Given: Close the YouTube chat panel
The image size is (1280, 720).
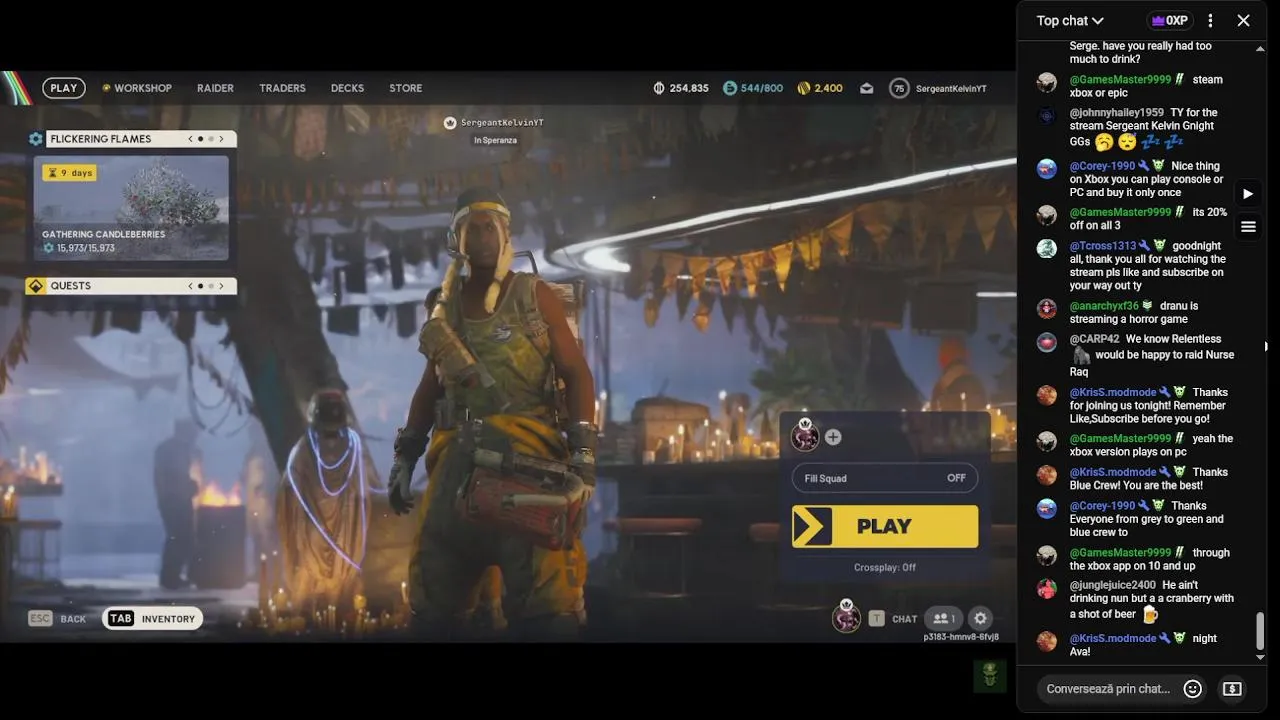Looking at the screenshot, I should click(1243, 20).
